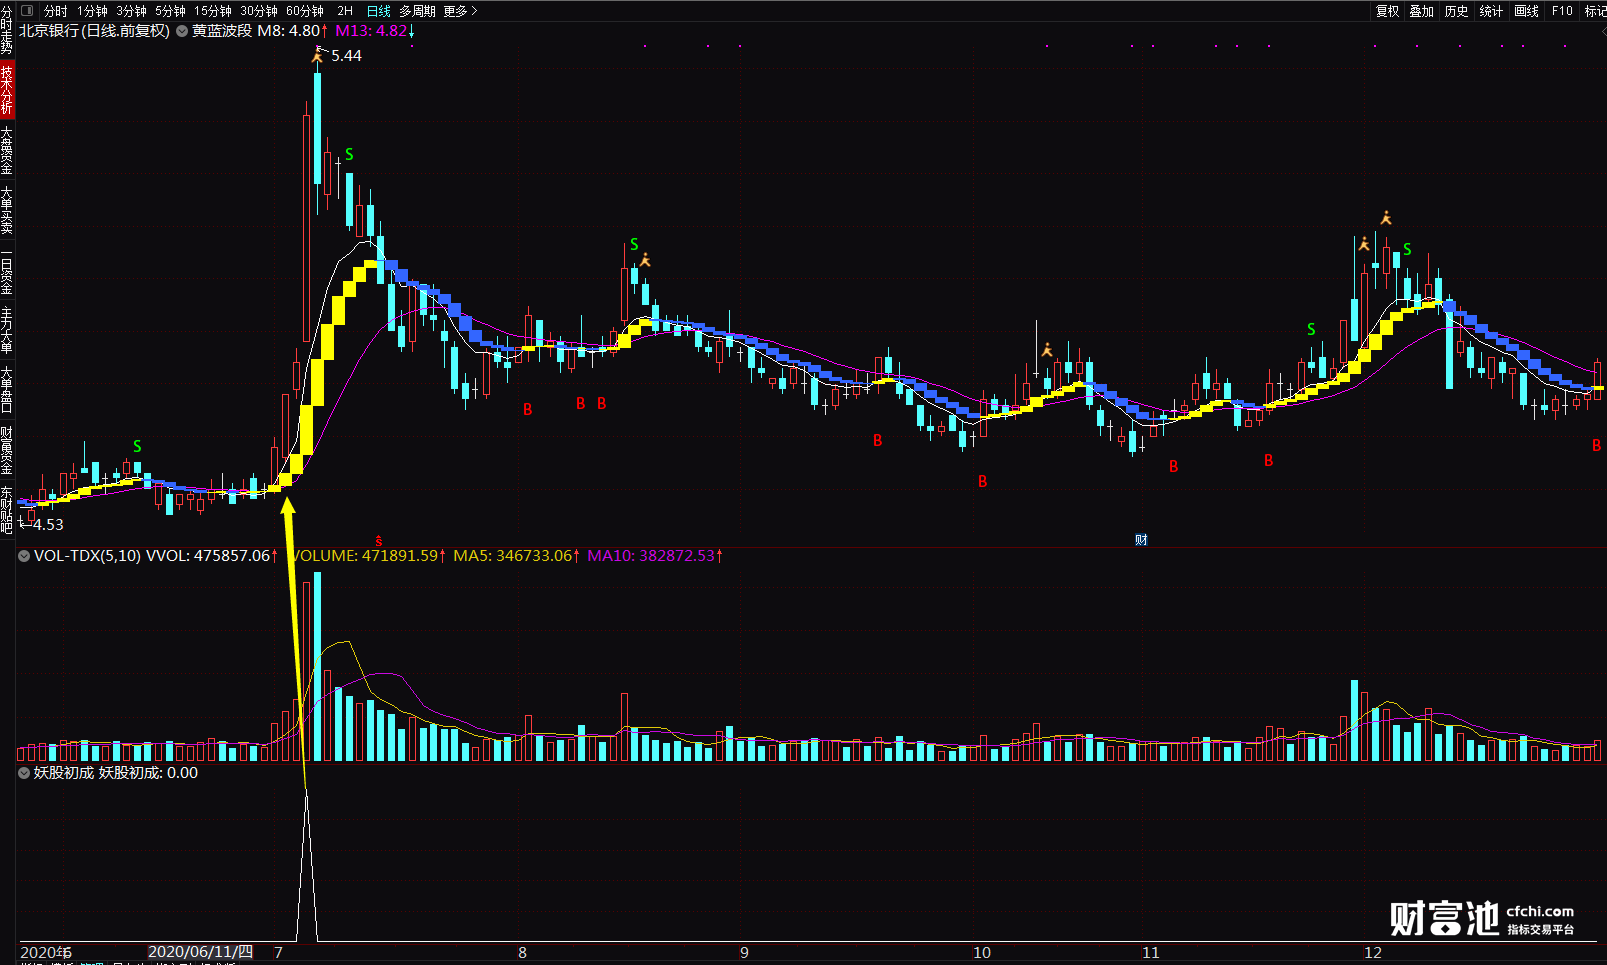Activate the 画线 drawing tool
This screenshot has width=1607, height=965.
[x=1527, y=11]
